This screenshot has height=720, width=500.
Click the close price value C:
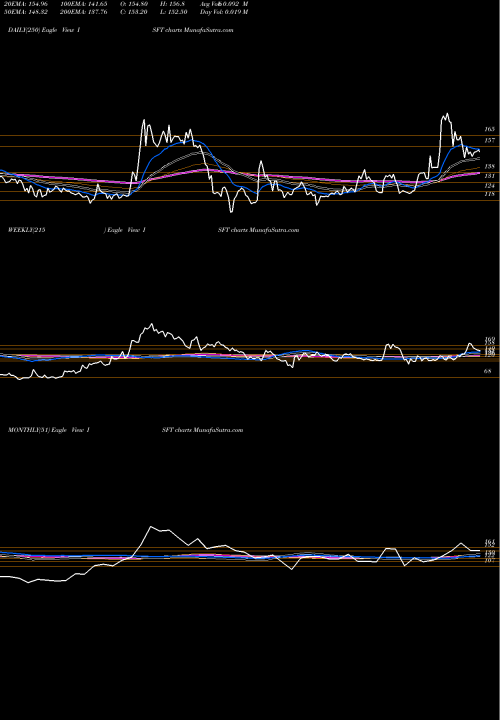click(x=134, y=11)
